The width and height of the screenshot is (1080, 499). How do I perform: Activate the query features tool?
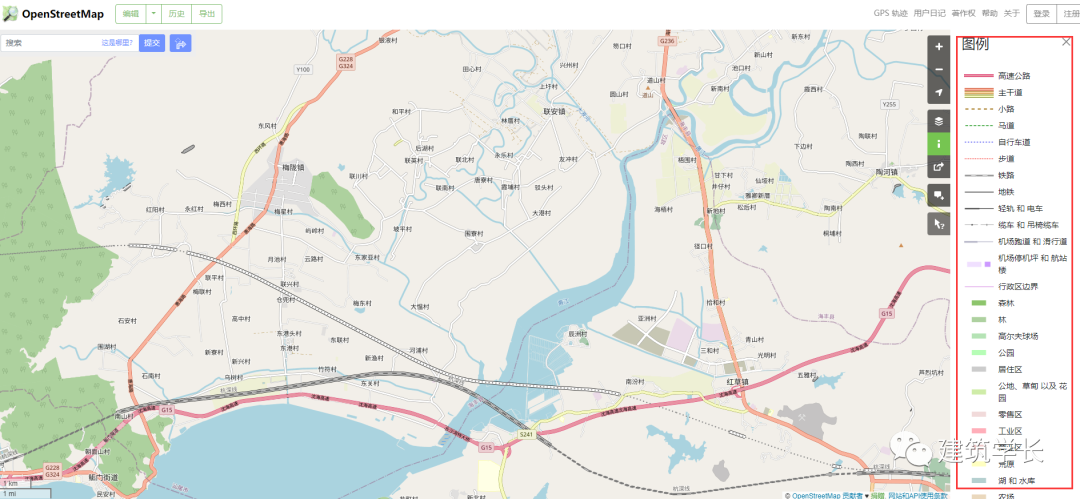pyautogui.click(x=938, y=223)
